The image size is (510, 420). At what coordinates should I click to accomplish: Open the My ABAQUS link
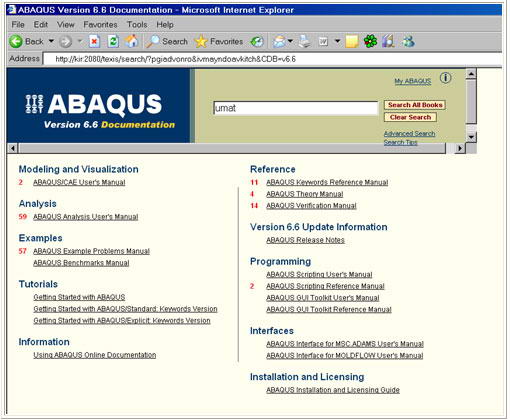(x=413, y=81)
